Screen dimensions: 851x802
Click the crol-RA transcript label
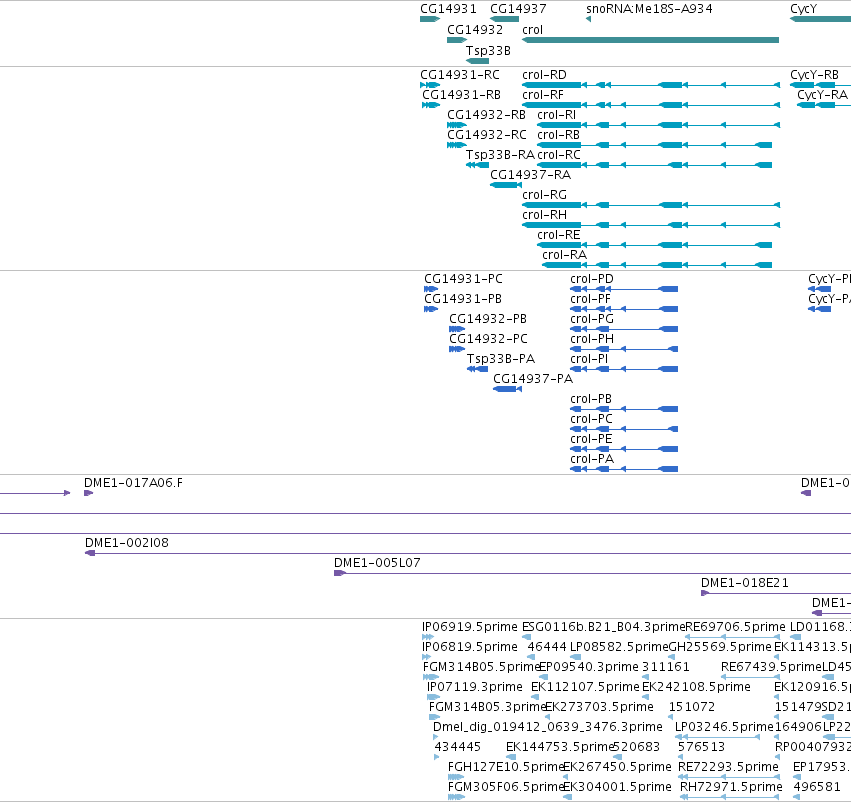[x=564, y=255]
